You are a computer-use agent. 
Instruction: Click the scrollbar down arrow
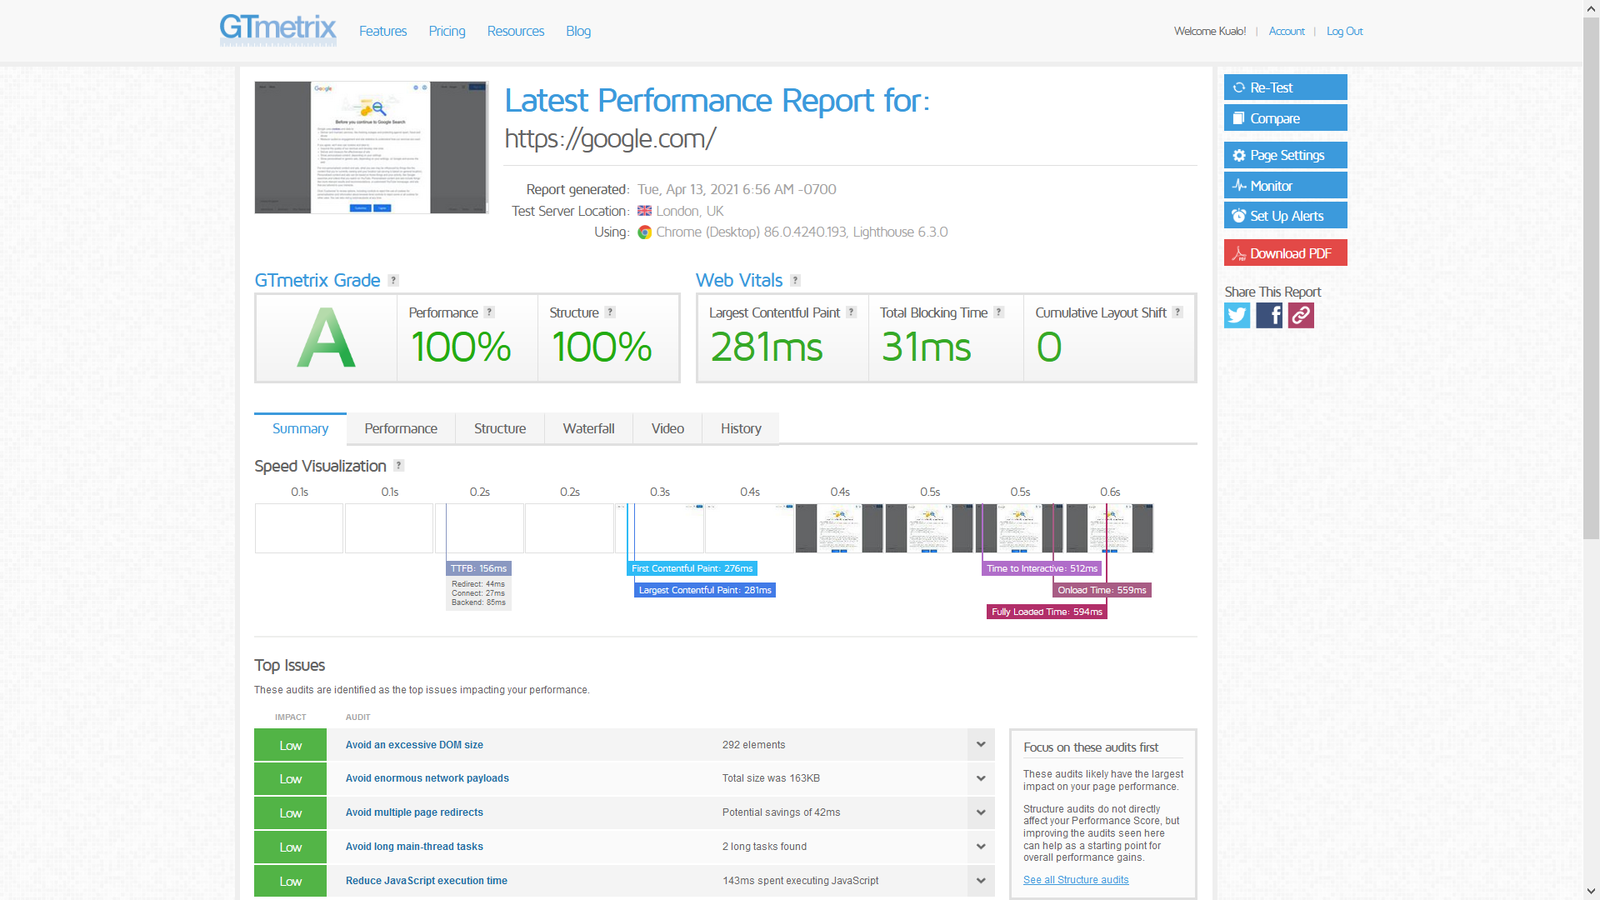point(1591,891)
